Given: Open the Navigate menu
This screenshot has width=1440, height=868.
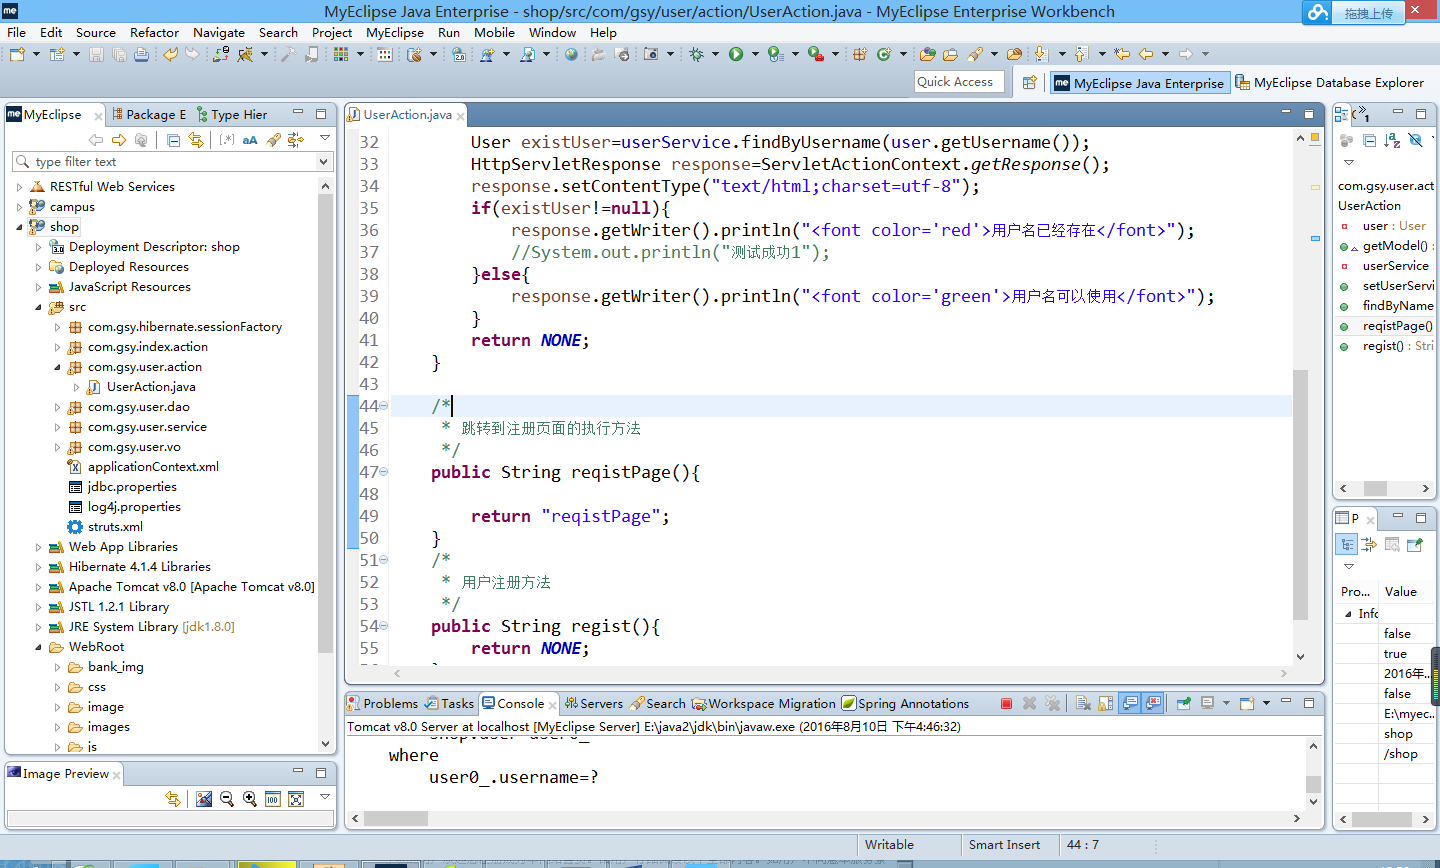Looking at the screenshot, I should pos(219,32).
